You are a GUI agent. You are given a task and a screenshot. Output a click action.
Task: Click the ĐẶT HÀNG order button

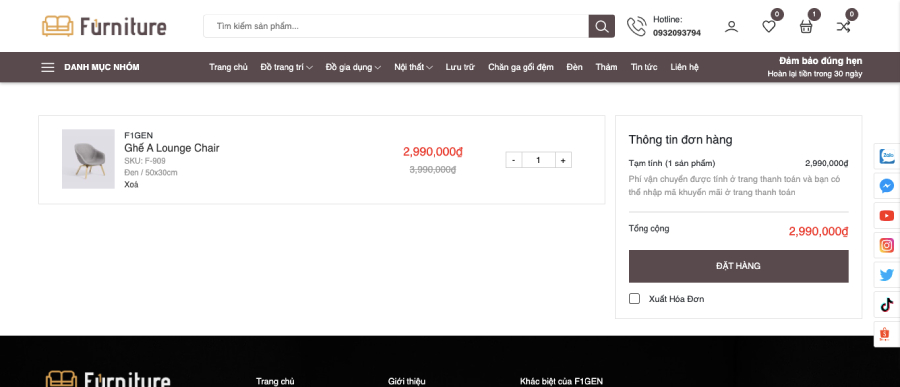738,266
